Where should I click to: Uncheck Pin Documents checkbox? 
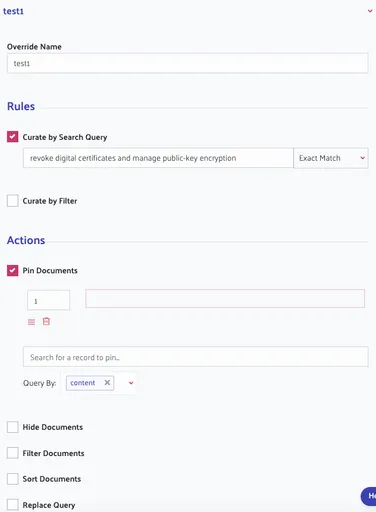coord(13,270)
